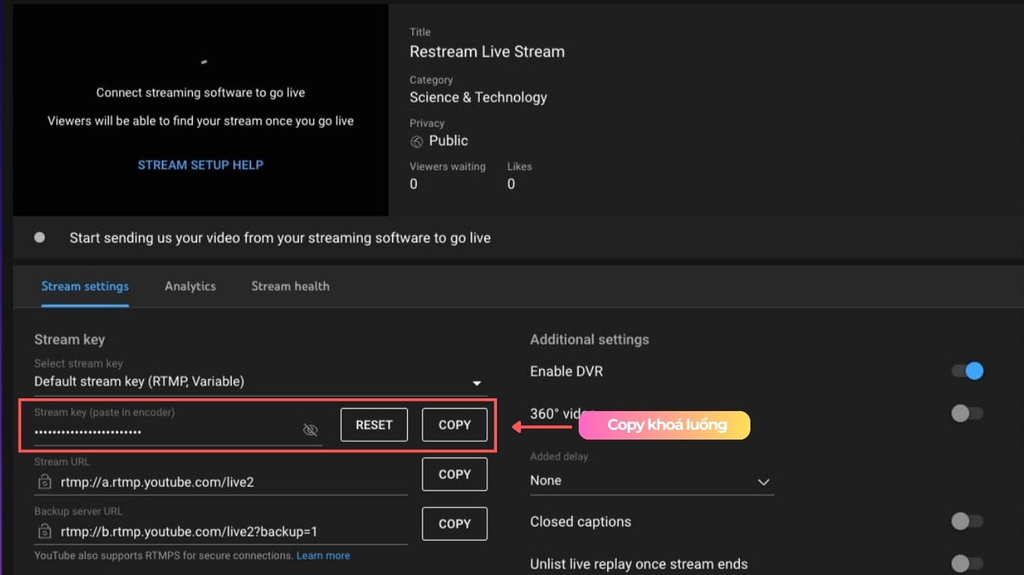Open the Stream health tab
This screenshot has height=575, width=1024.
[291, 286]
